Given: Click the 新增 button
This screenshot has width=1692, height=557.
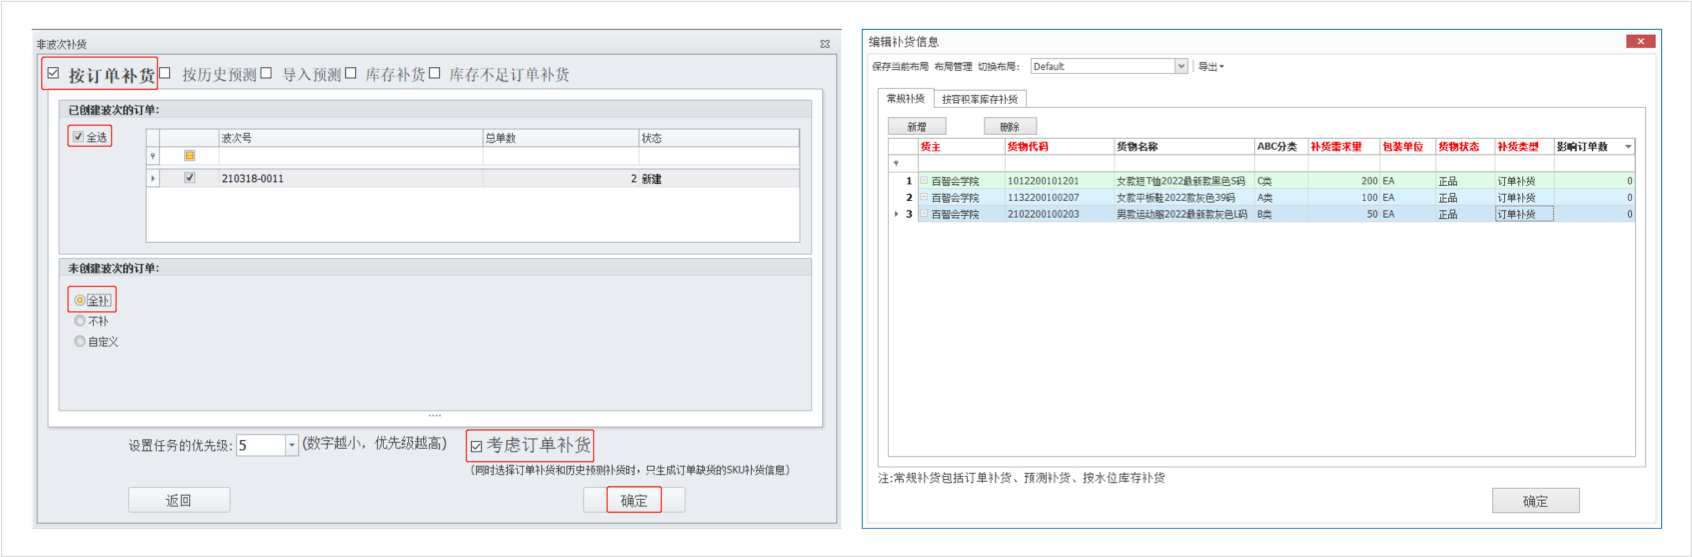Looking at the screenshot, I should pos(916,127).
